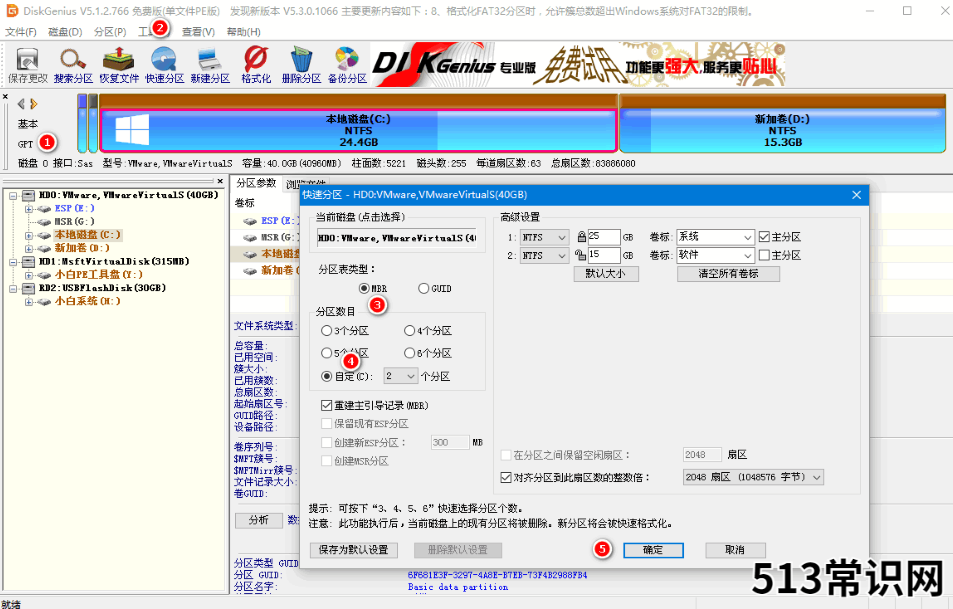Click the Analyze (分析) button
Image resolution: width=953 pixels, height=609 pixels.
click(259, 520)
